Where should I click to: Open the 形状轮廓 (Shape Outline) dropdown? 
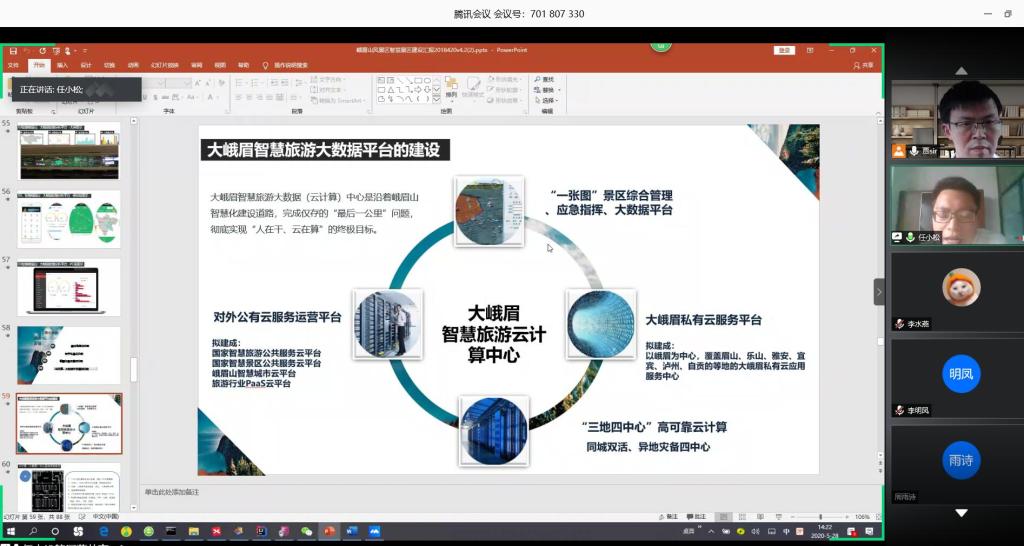pos(505,89)
